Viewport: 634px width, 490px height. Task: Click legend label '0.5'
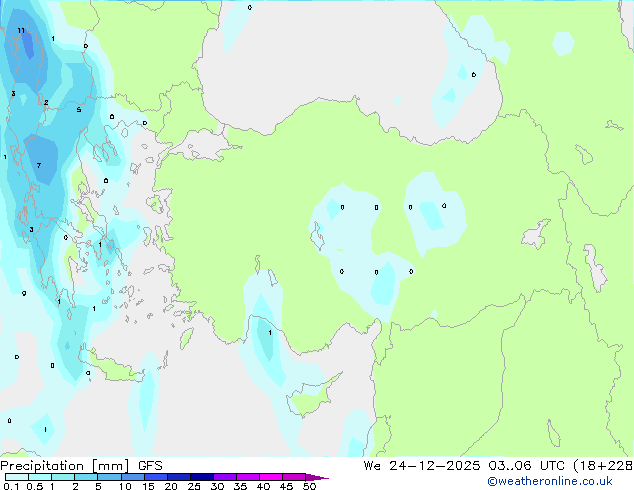(x=34, y=486)
